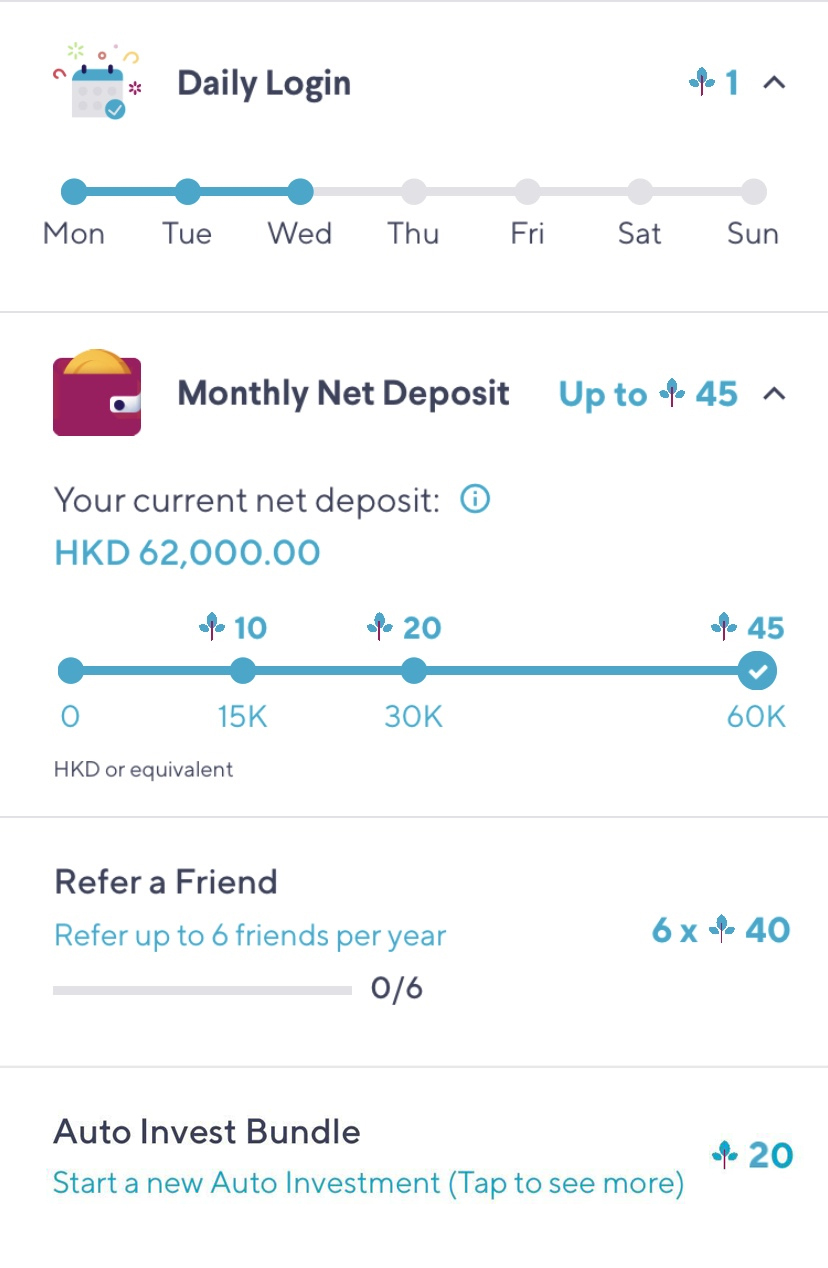Open the Auto Invest Bundle item

pyautogui.click(x=207, y=1132)
